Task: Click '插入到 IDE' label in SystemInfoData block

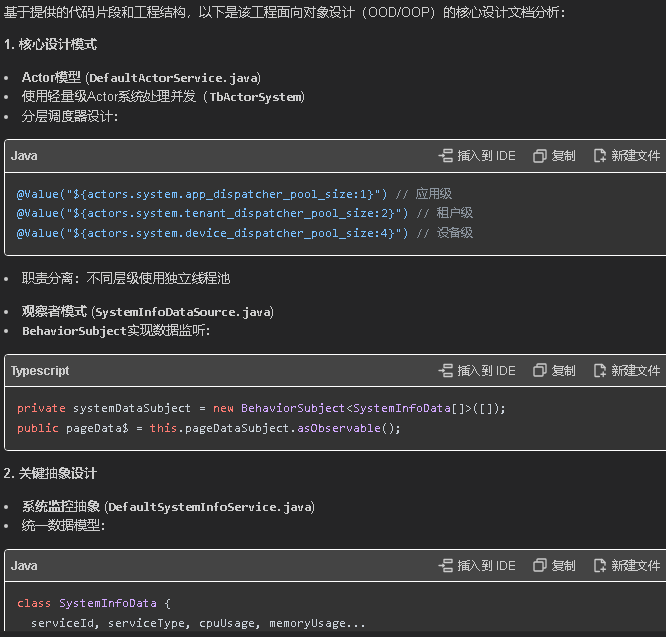Action: click(x=486, y=566)
